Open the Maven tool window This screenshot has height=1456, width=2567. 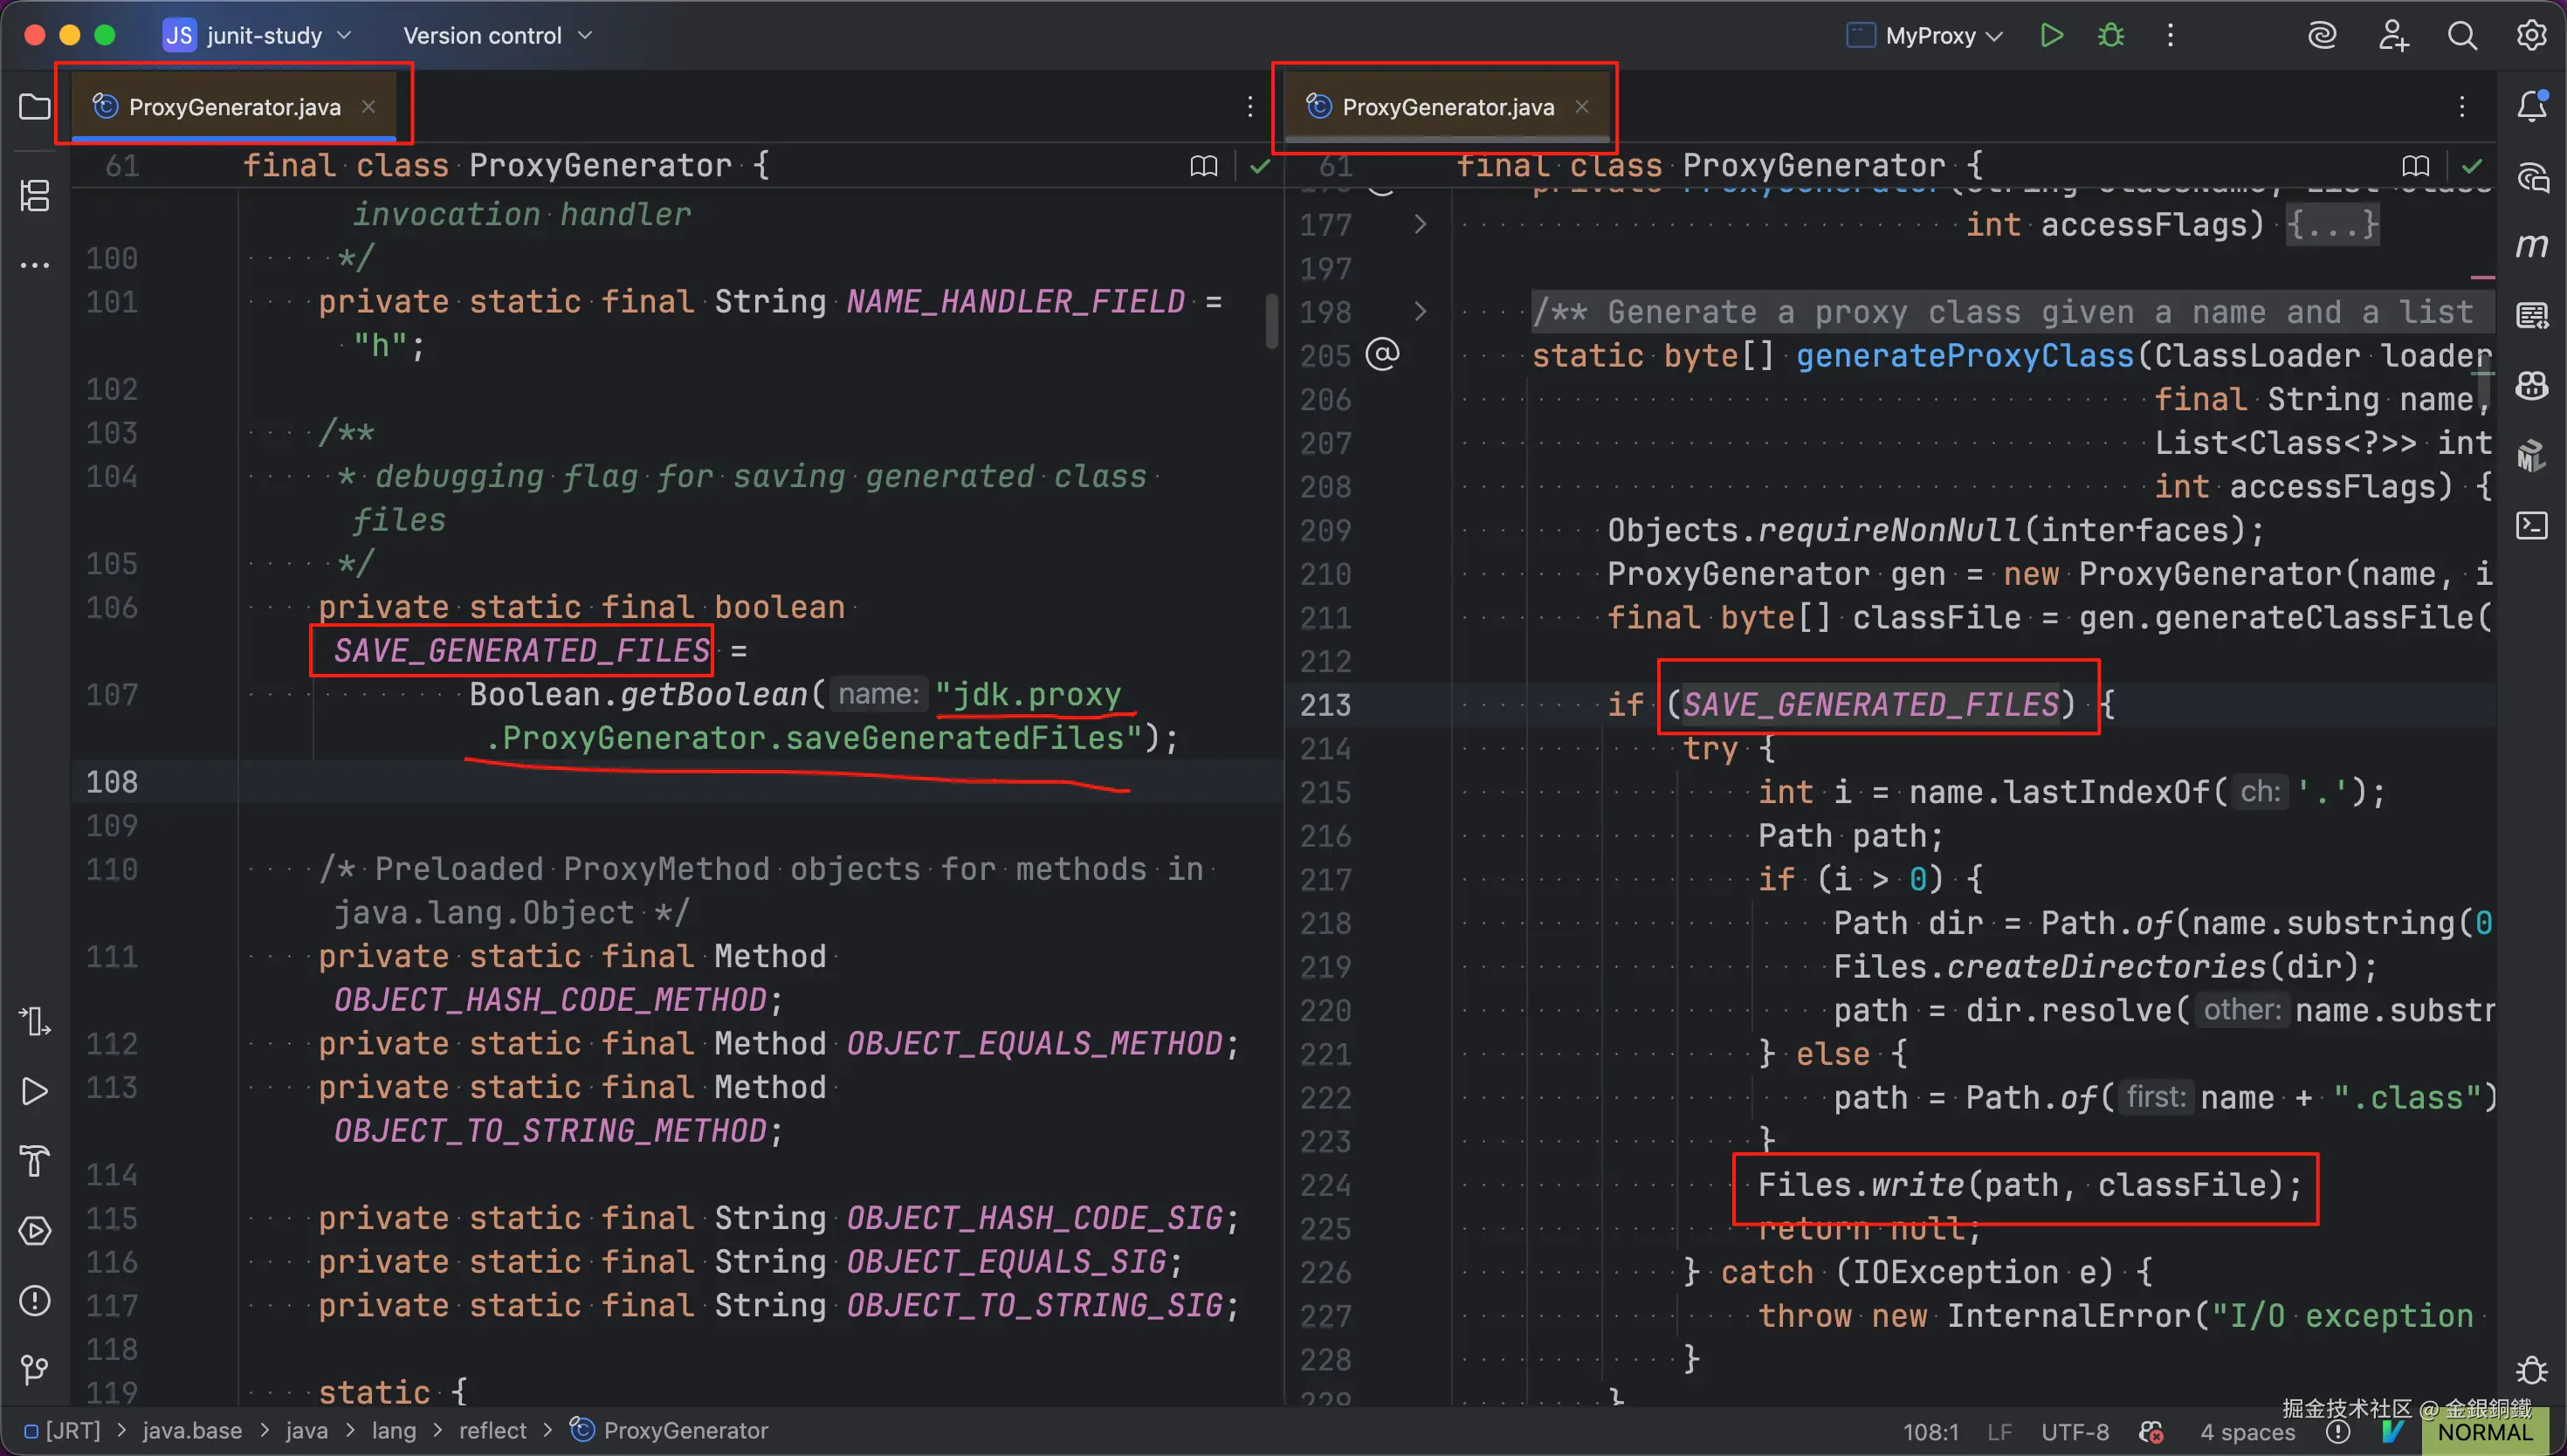[x=2532, y=246]
